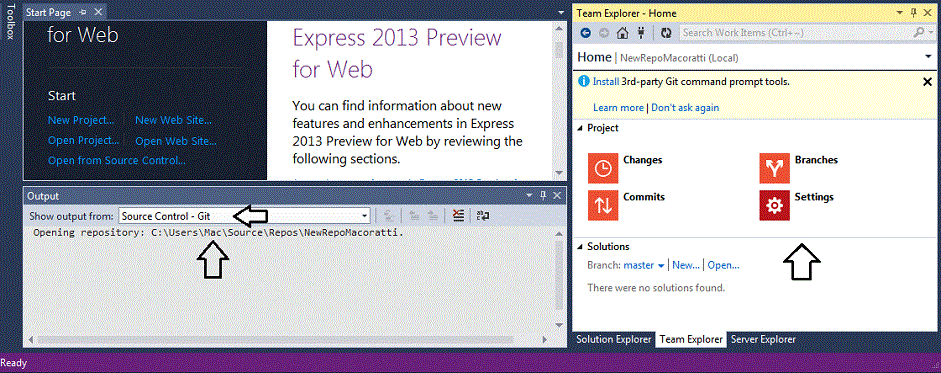This screenshot has width=941, height=373.
Task: Click the Team Explorer forward navigation arrow
Action: coord(604,33)
